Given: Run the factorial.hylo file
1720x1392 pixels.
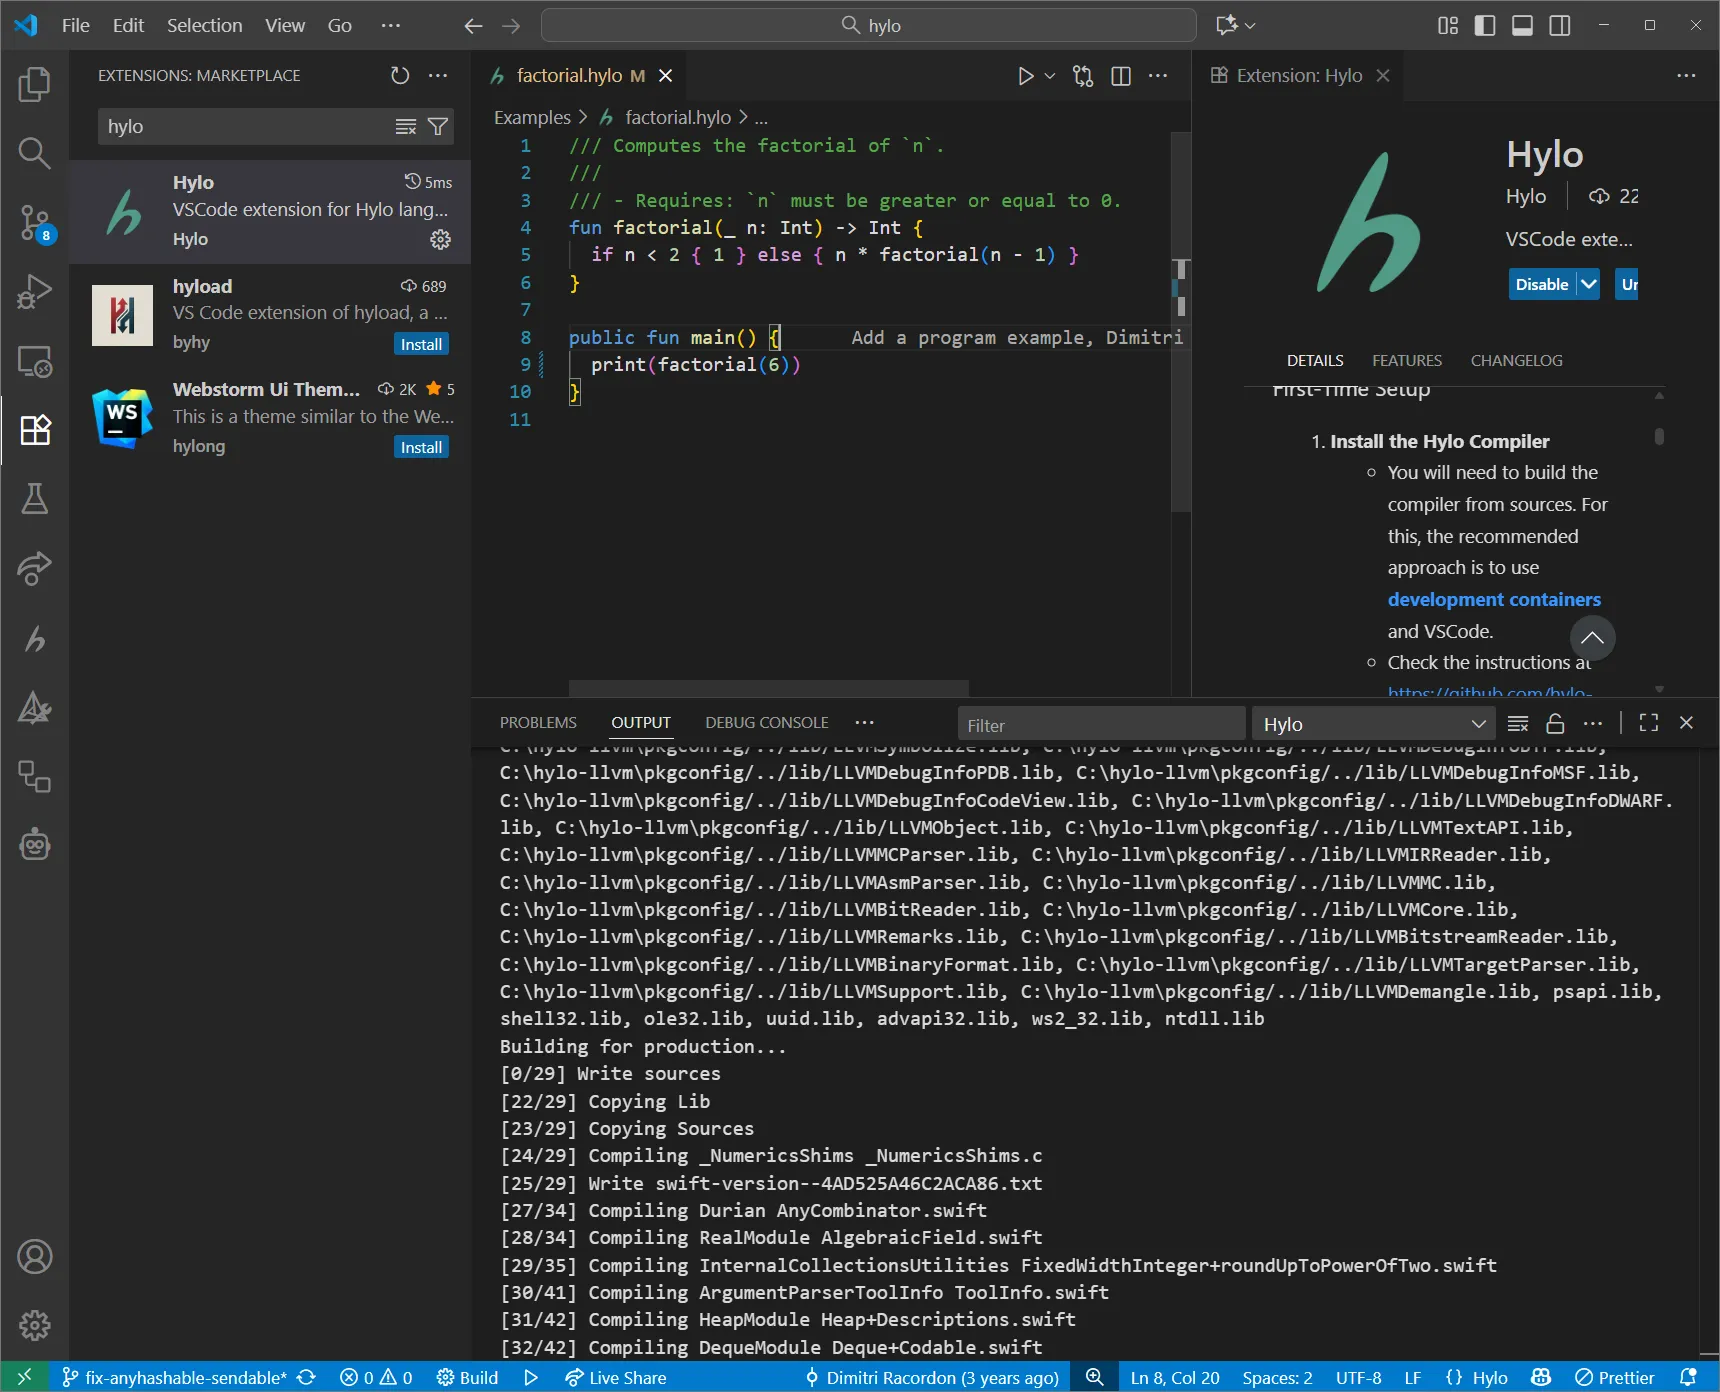Looking at the screenshot, I should 1025,75.
